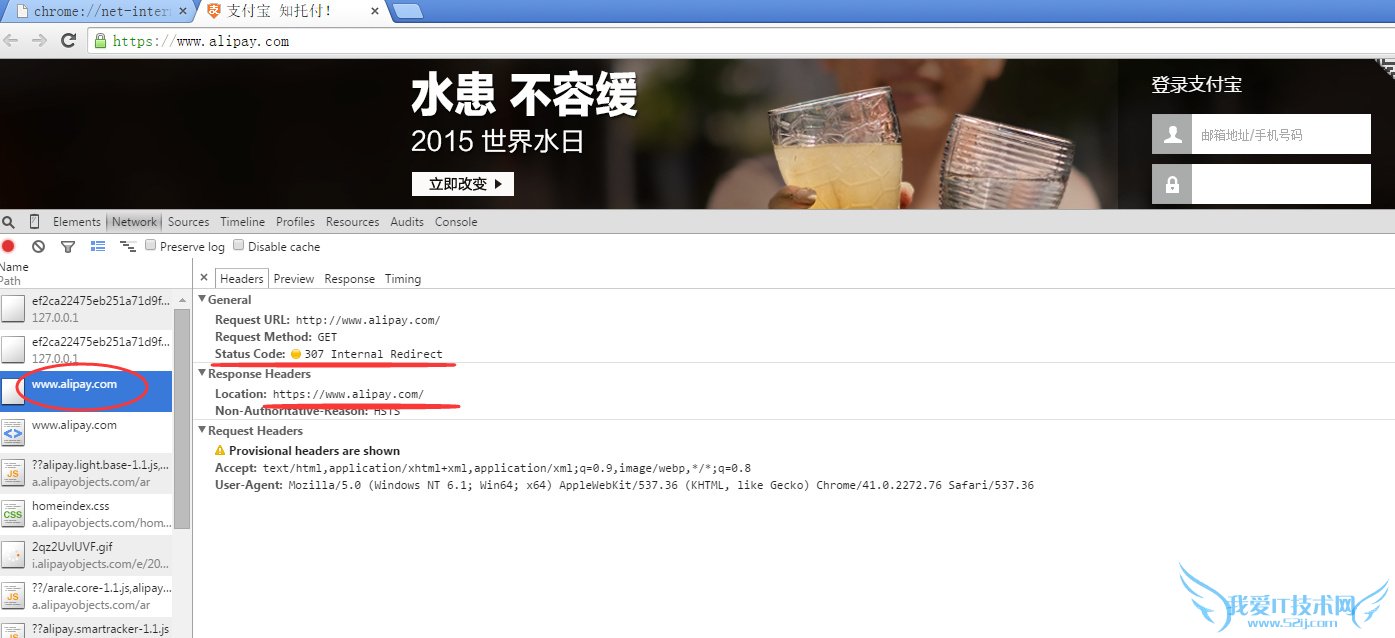Screen dimensions: 1395x638
Task: Reload the Alipay page
Action: (x=68, y=41)
